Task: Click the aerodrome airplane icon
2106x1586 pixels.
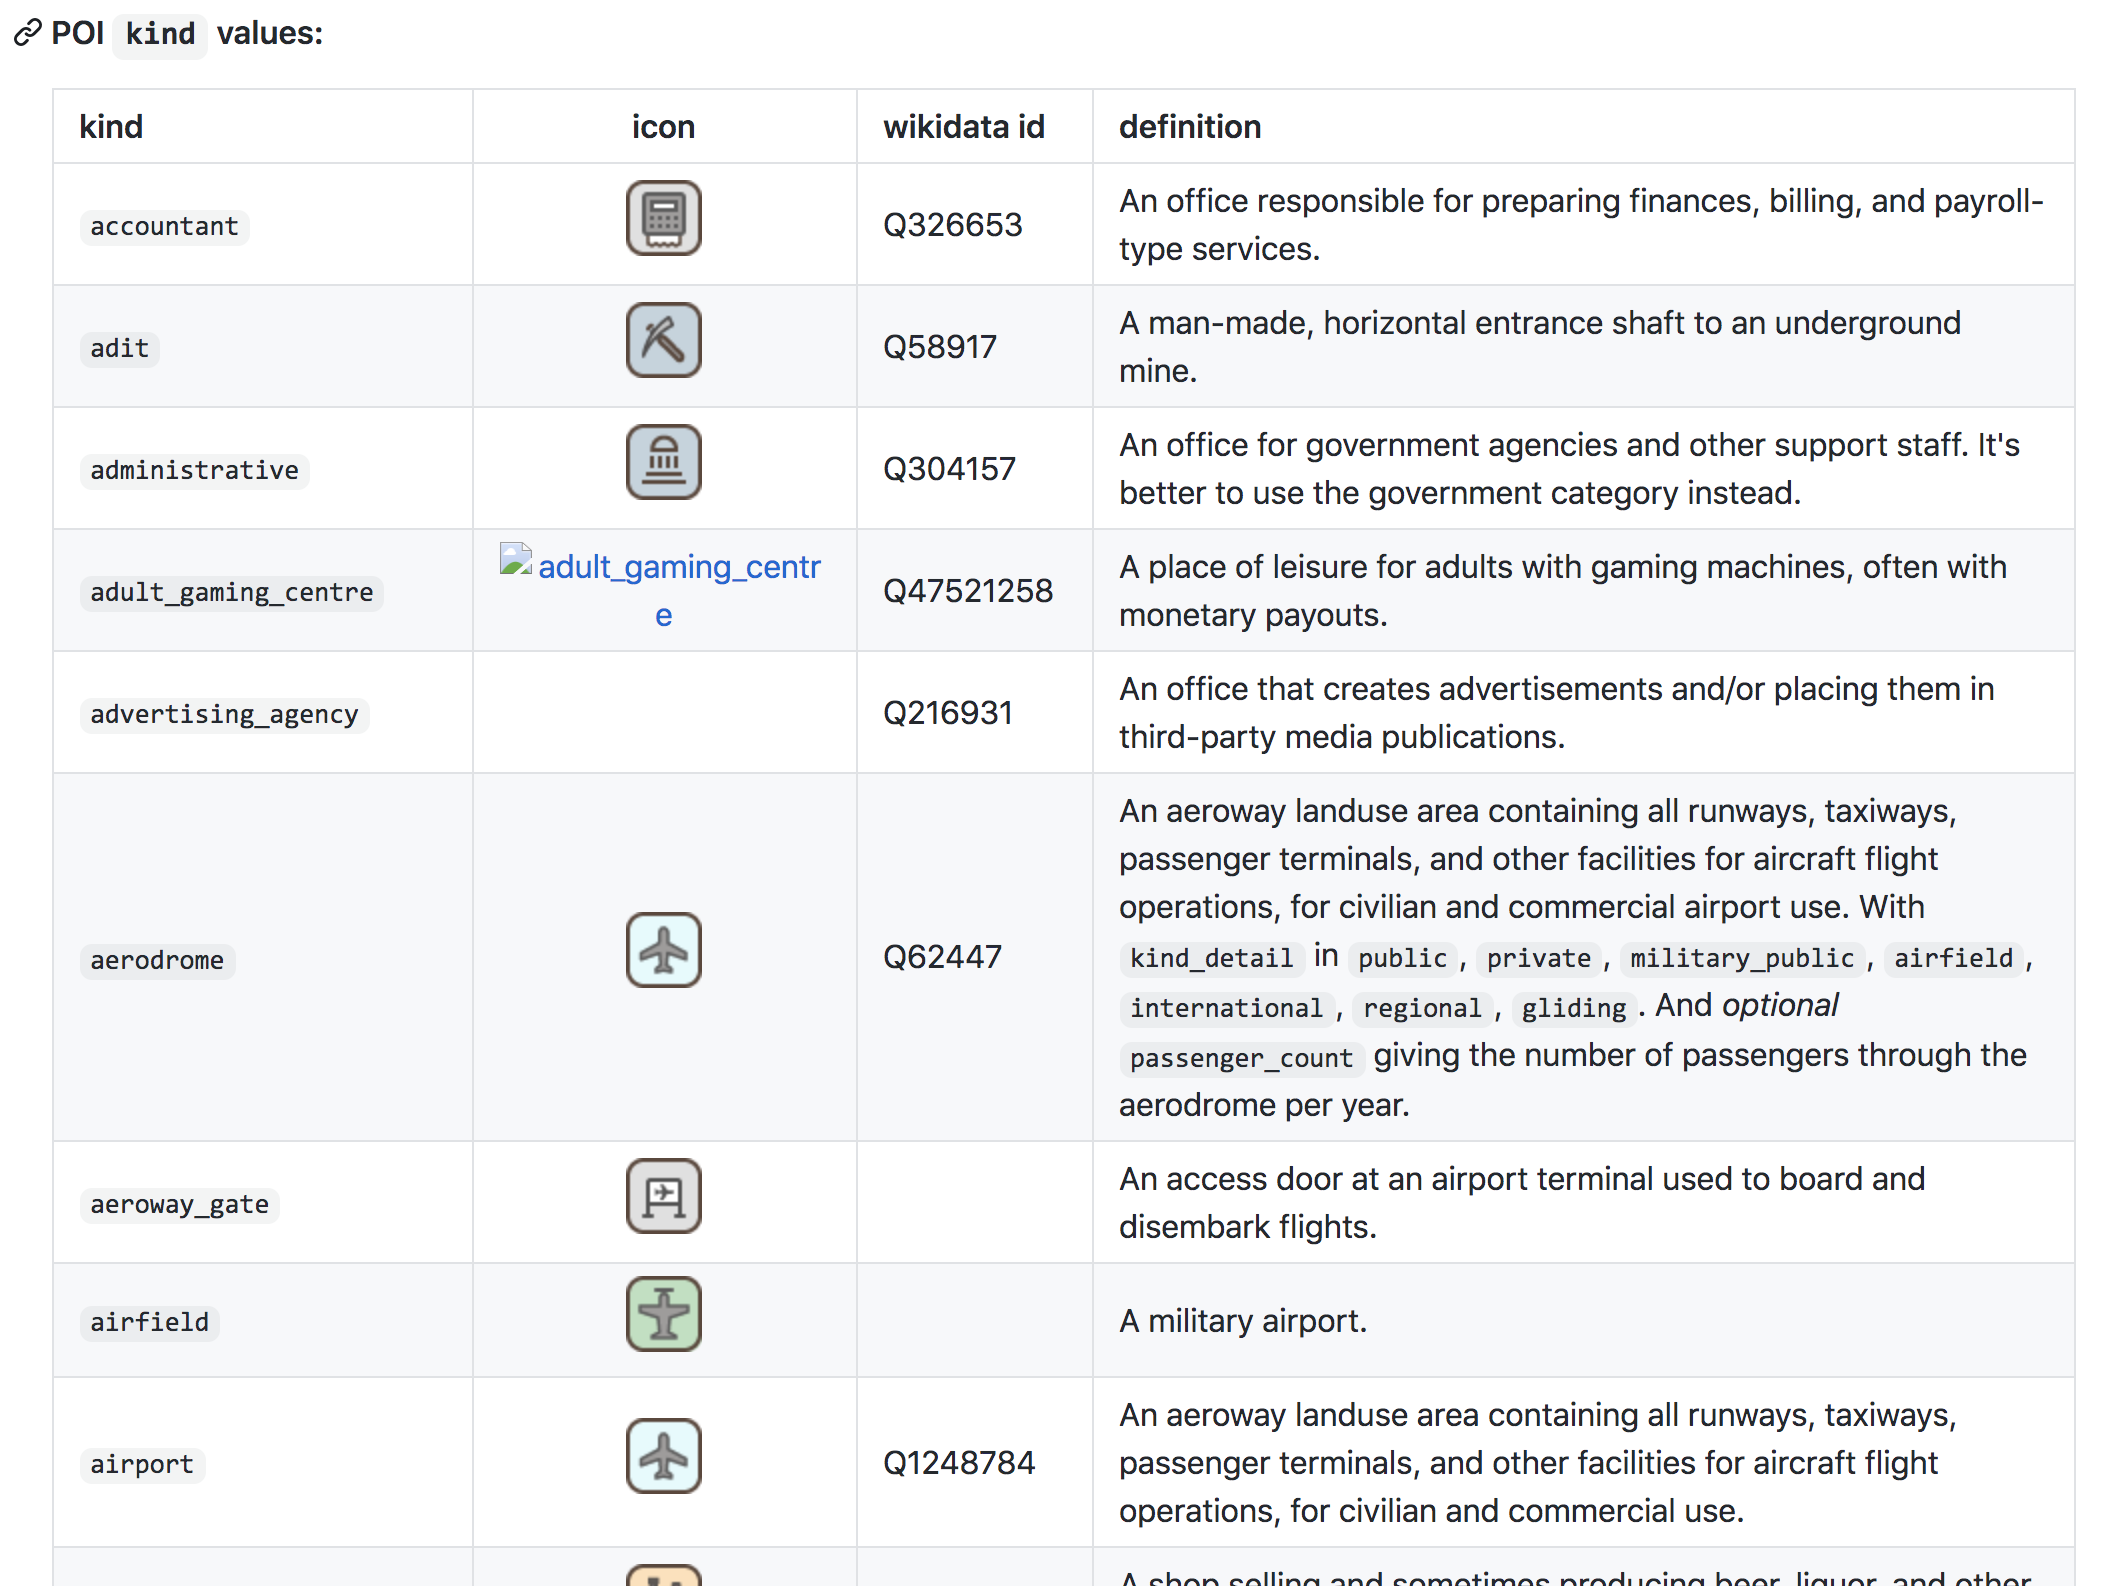Action: (663, 950)
